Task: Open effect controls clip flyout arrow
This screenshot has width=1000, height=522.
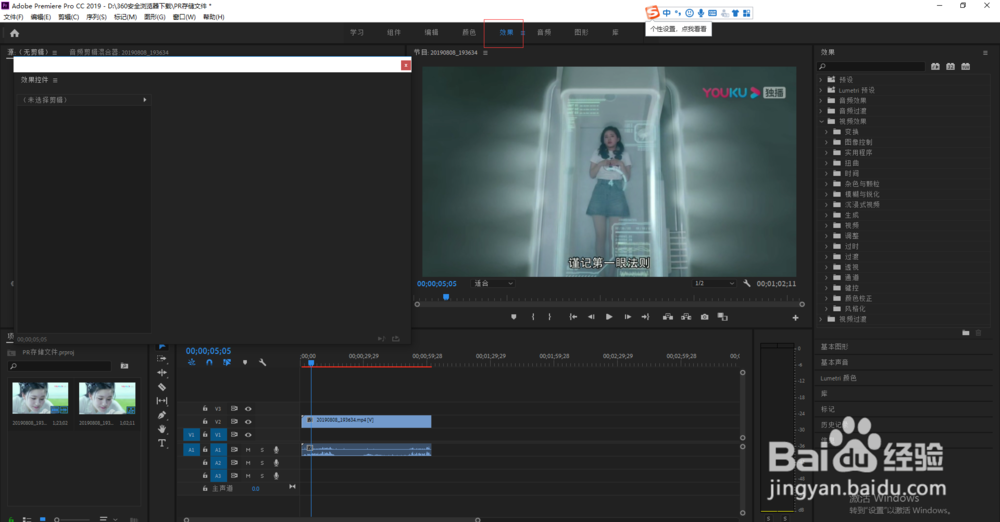Action: click(145, 100)
